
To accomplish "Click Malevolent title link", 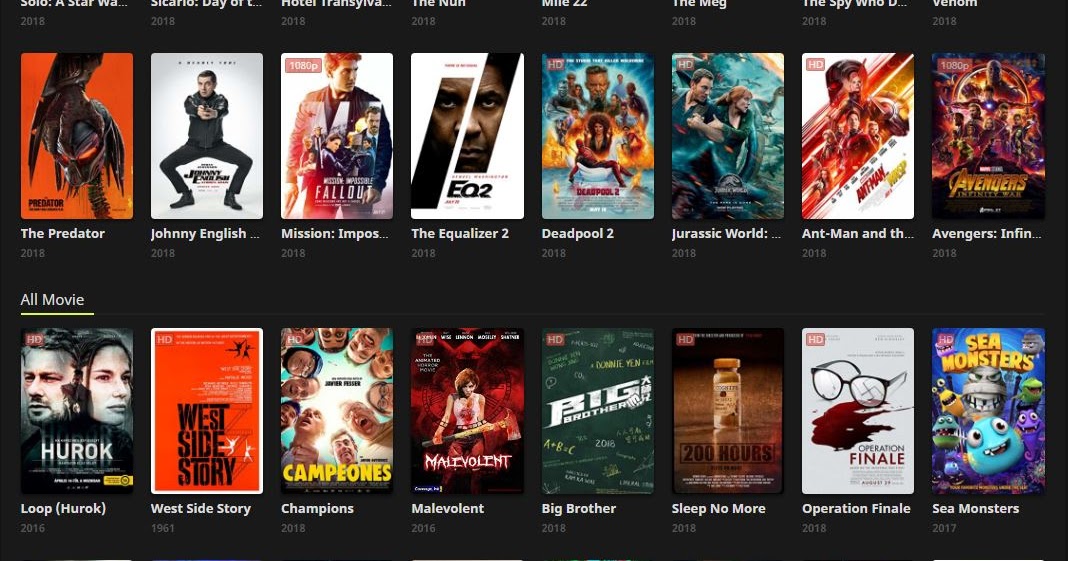I will (x=447, y=508).
